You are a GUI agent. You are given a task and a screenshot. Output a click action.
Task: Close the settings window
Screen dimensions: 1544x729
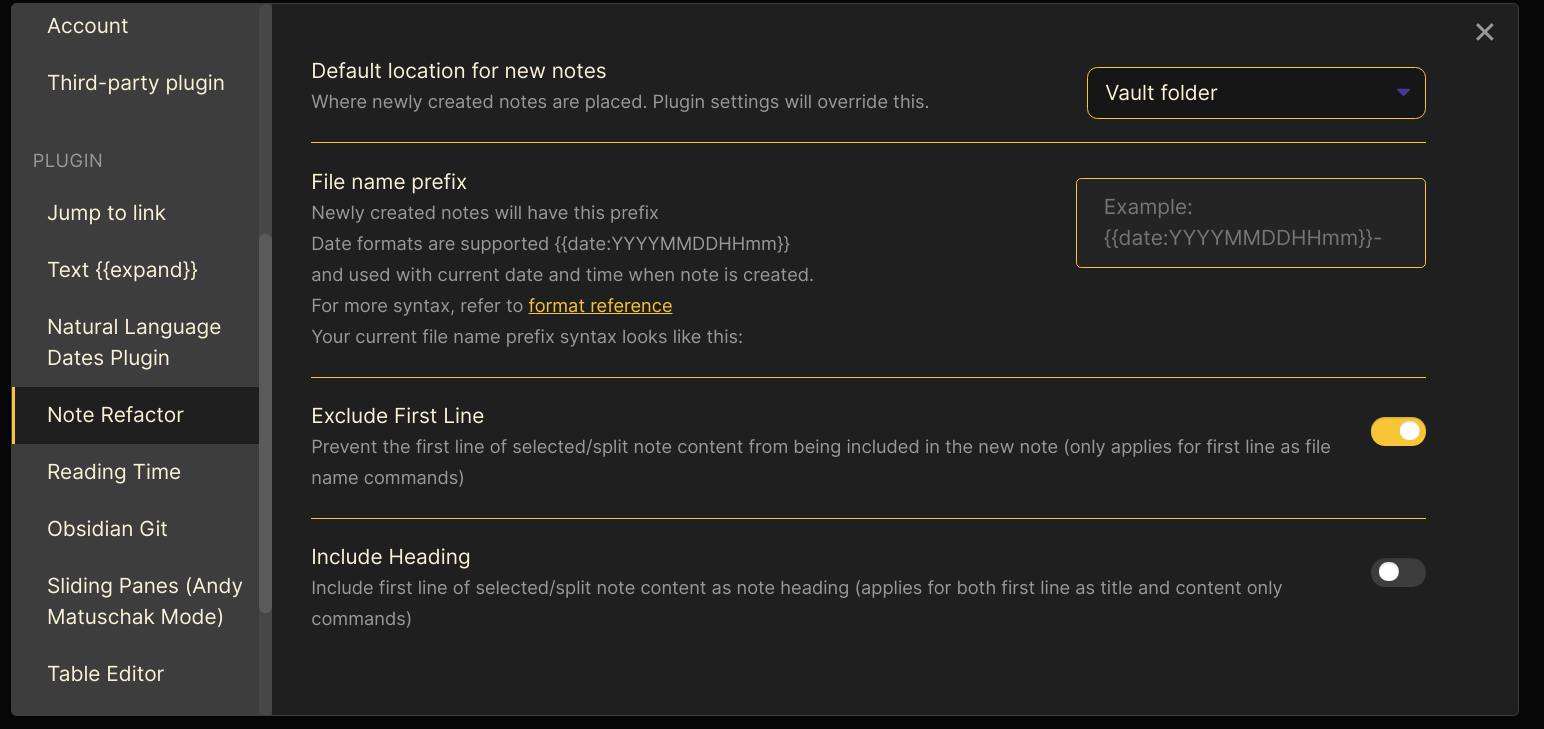(x=1484, y=31)
